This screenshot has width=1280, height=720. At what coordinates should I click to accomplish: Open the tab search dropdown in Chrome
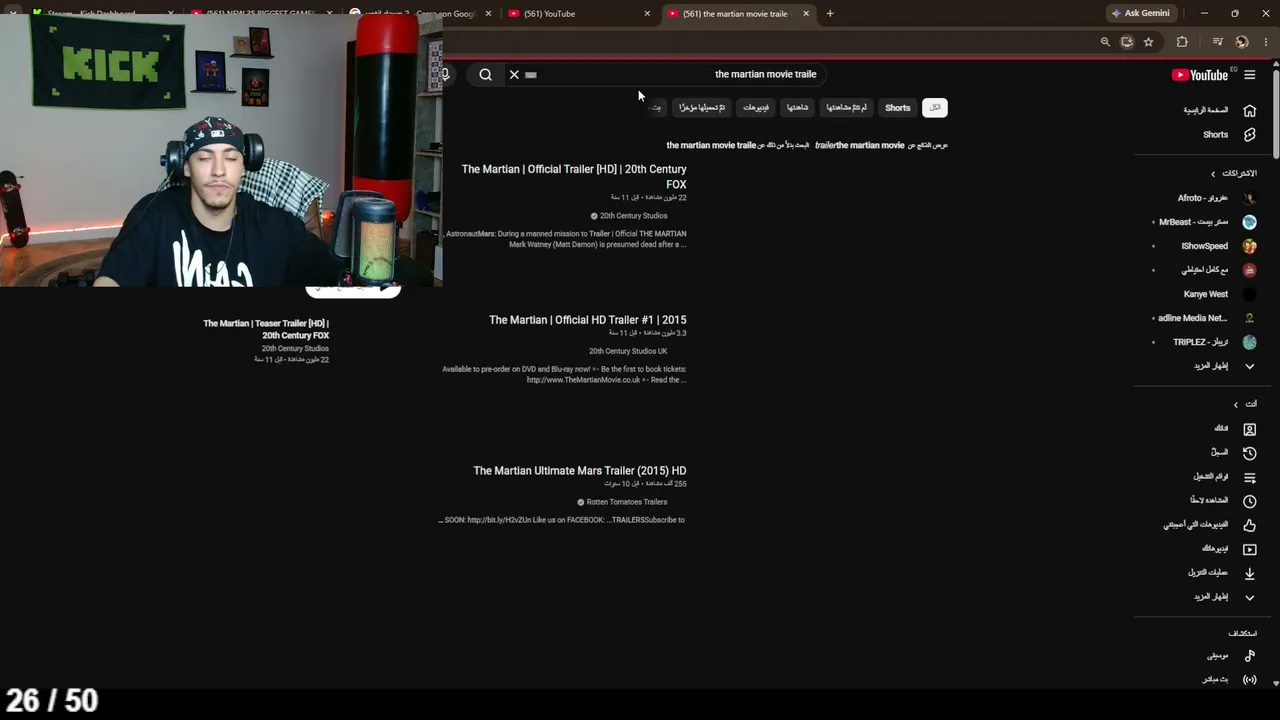(x=12, y=14)
